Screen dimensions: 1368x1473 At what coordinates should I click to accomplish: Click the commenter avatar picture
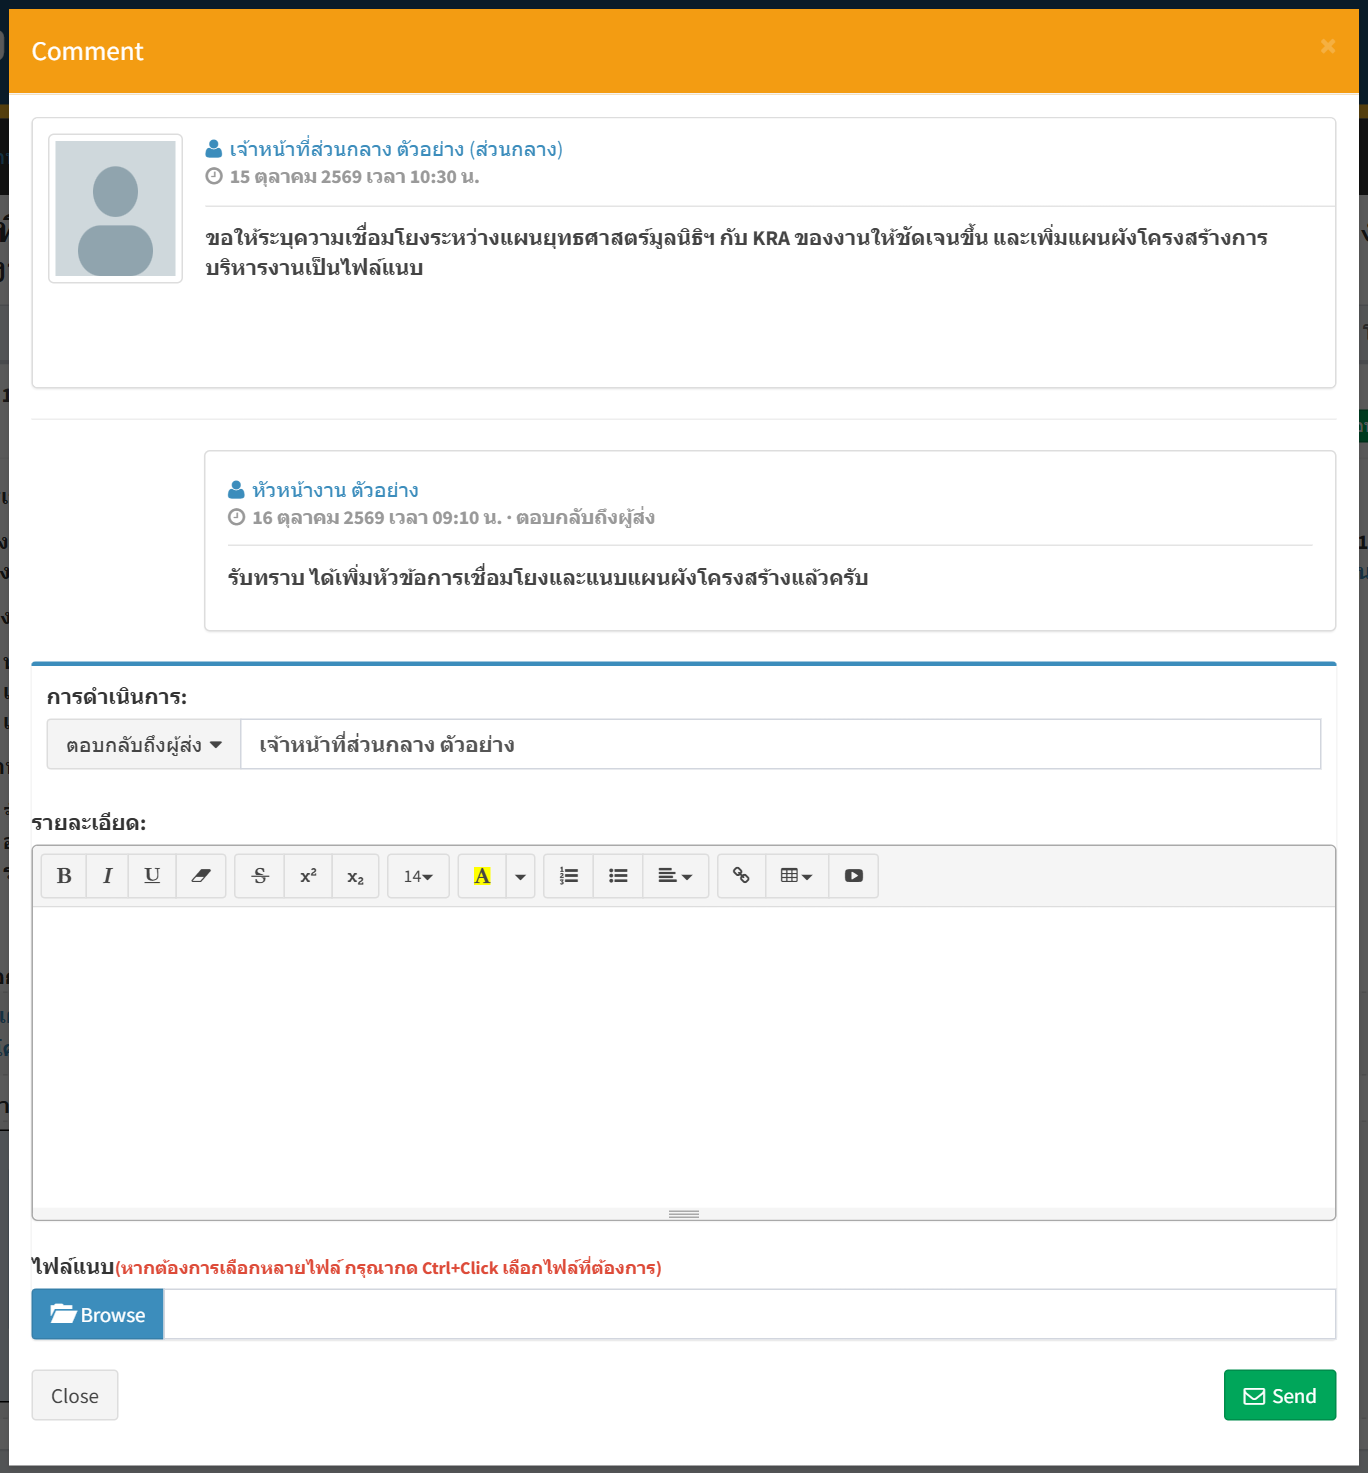pos(116,208)
